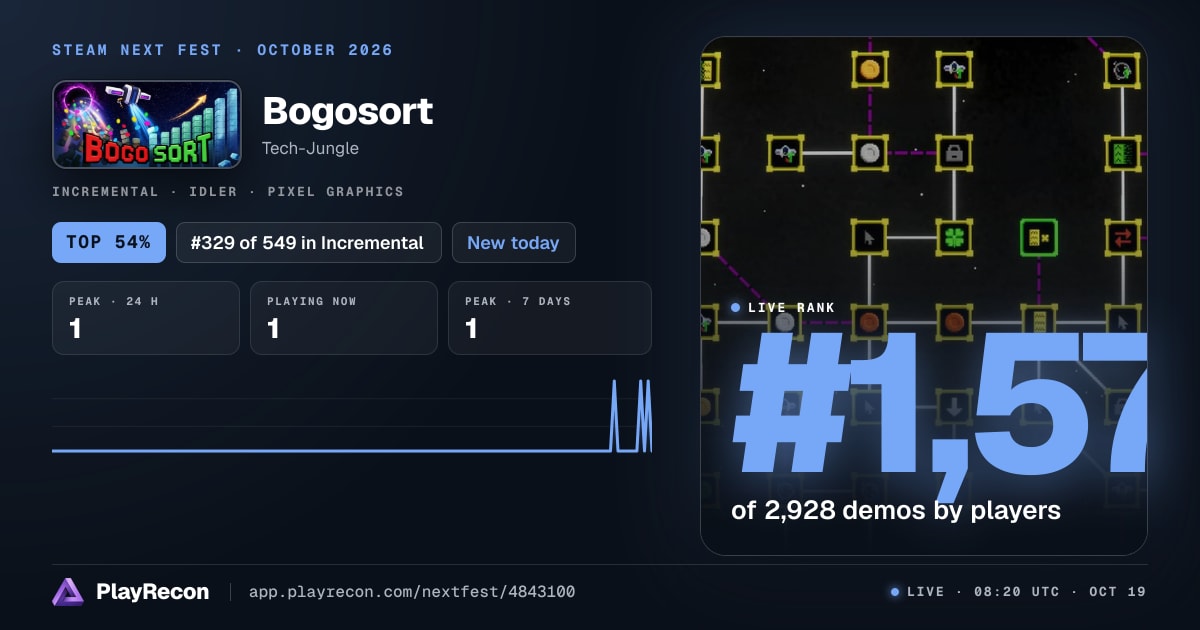Open the Playing Now stat card
Viewport: 1200px width, 630px height.
(x=344, y=318)
